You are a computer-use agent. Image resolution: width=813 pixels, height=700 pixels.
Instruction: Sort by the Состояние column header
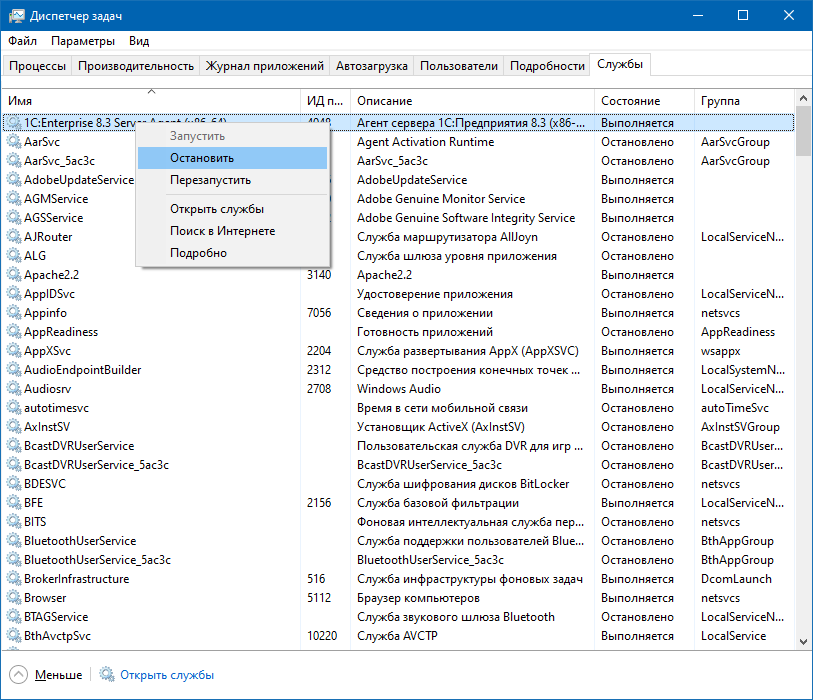[x=630, y=101]
